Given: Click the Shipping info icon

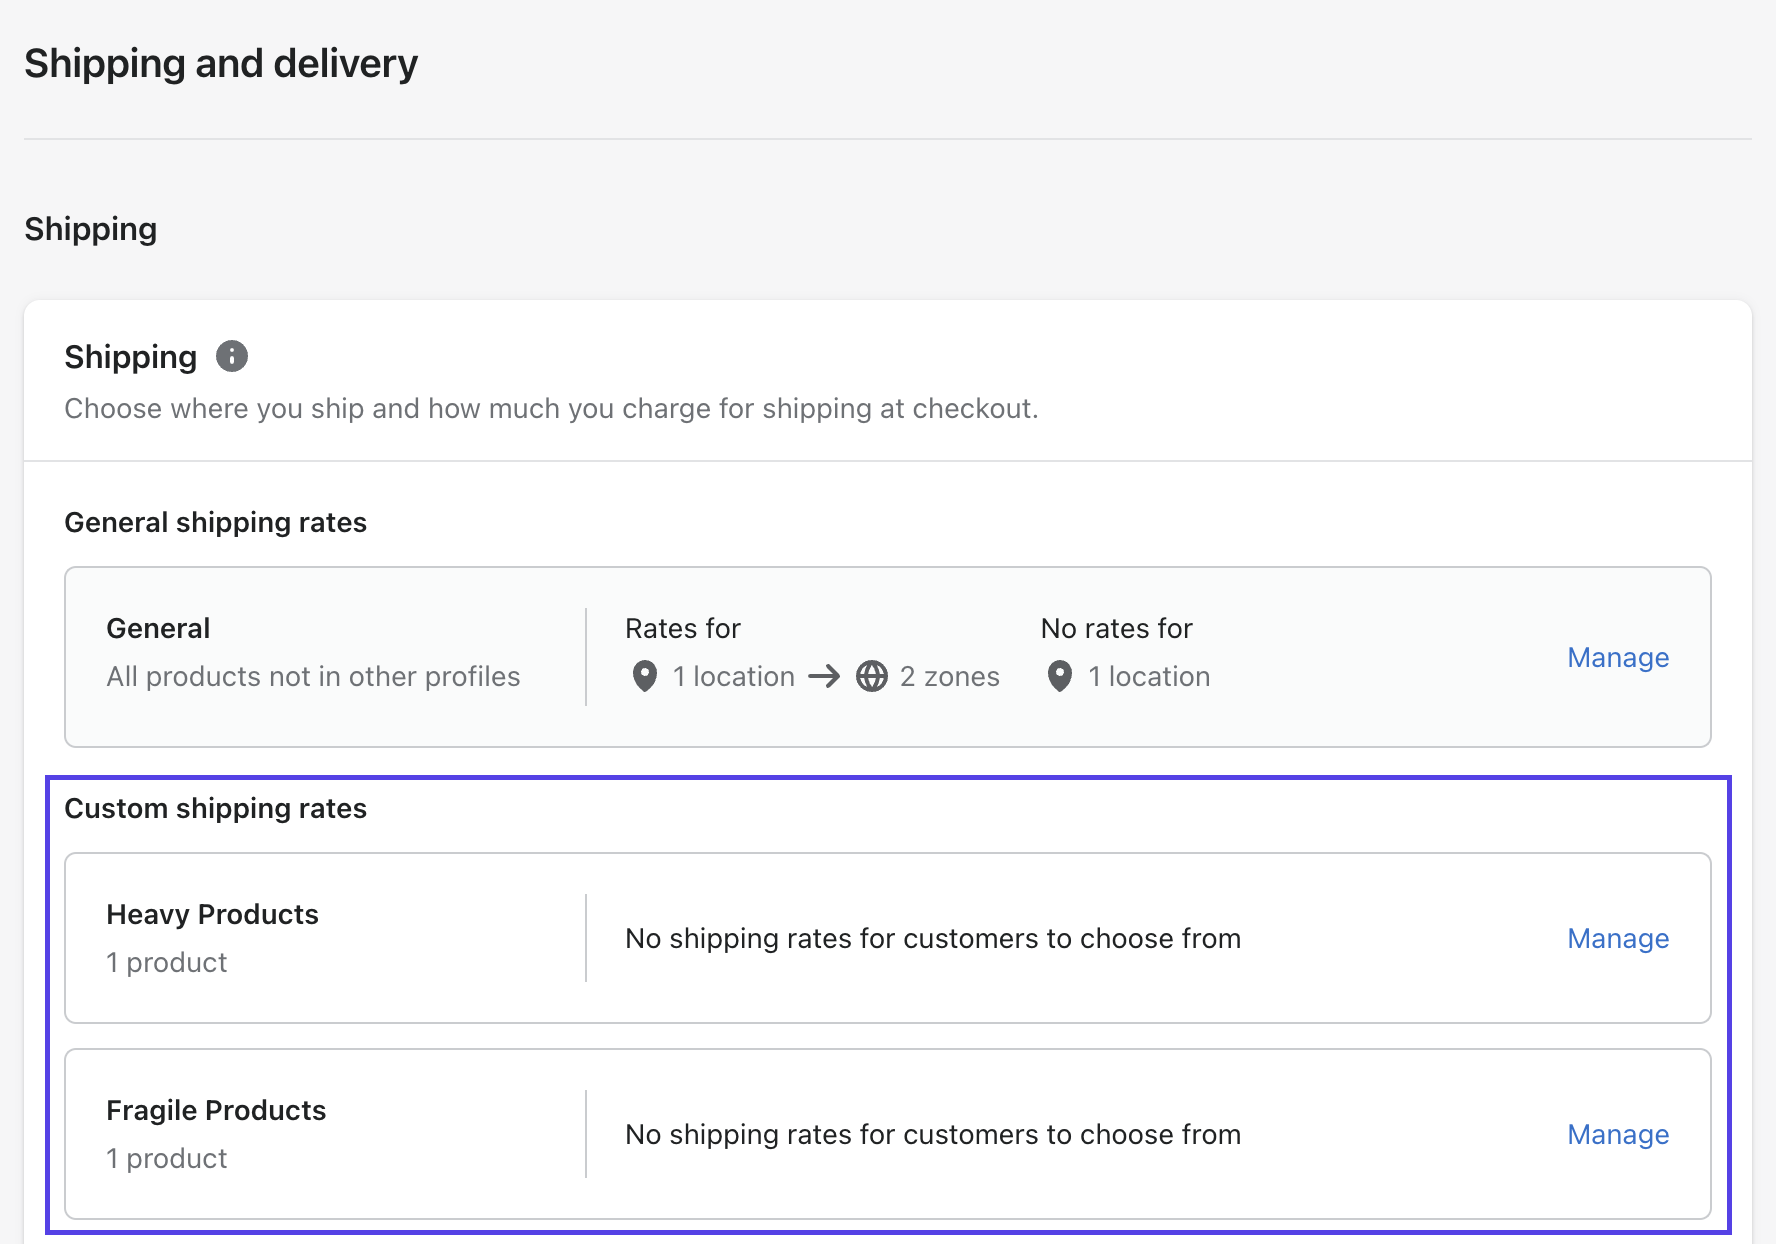Looking at the screenshot, I should coord(232,356).
